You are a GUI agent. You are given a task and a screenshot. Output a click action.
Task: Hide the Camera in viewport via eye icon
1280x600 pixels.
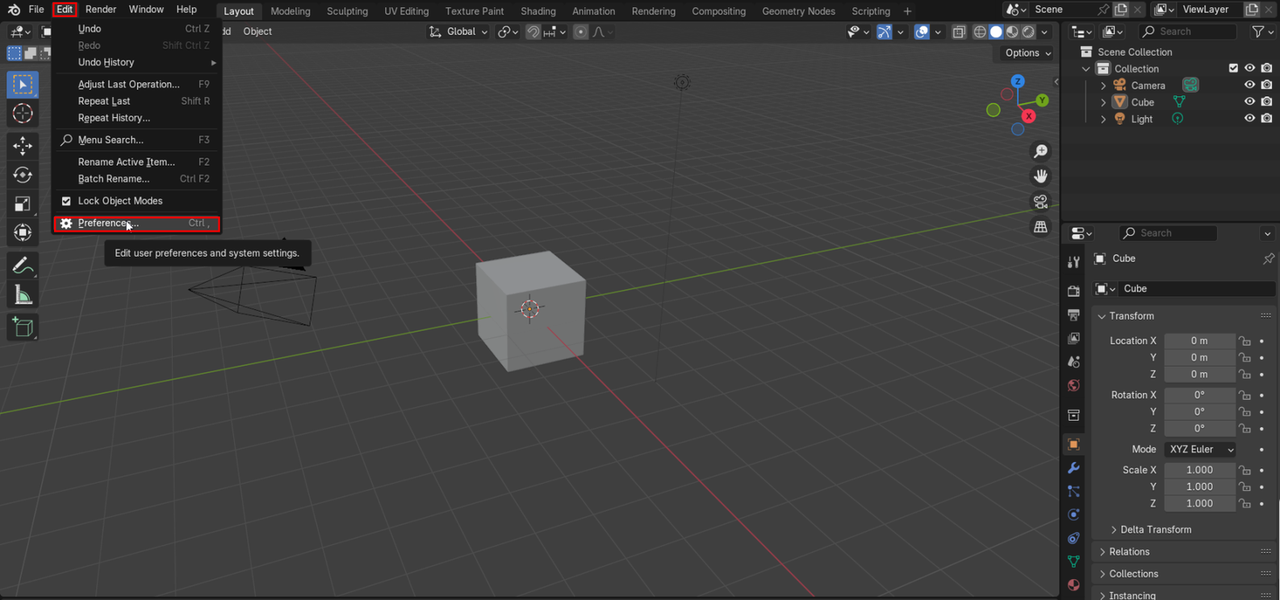tap(1249, 85)
